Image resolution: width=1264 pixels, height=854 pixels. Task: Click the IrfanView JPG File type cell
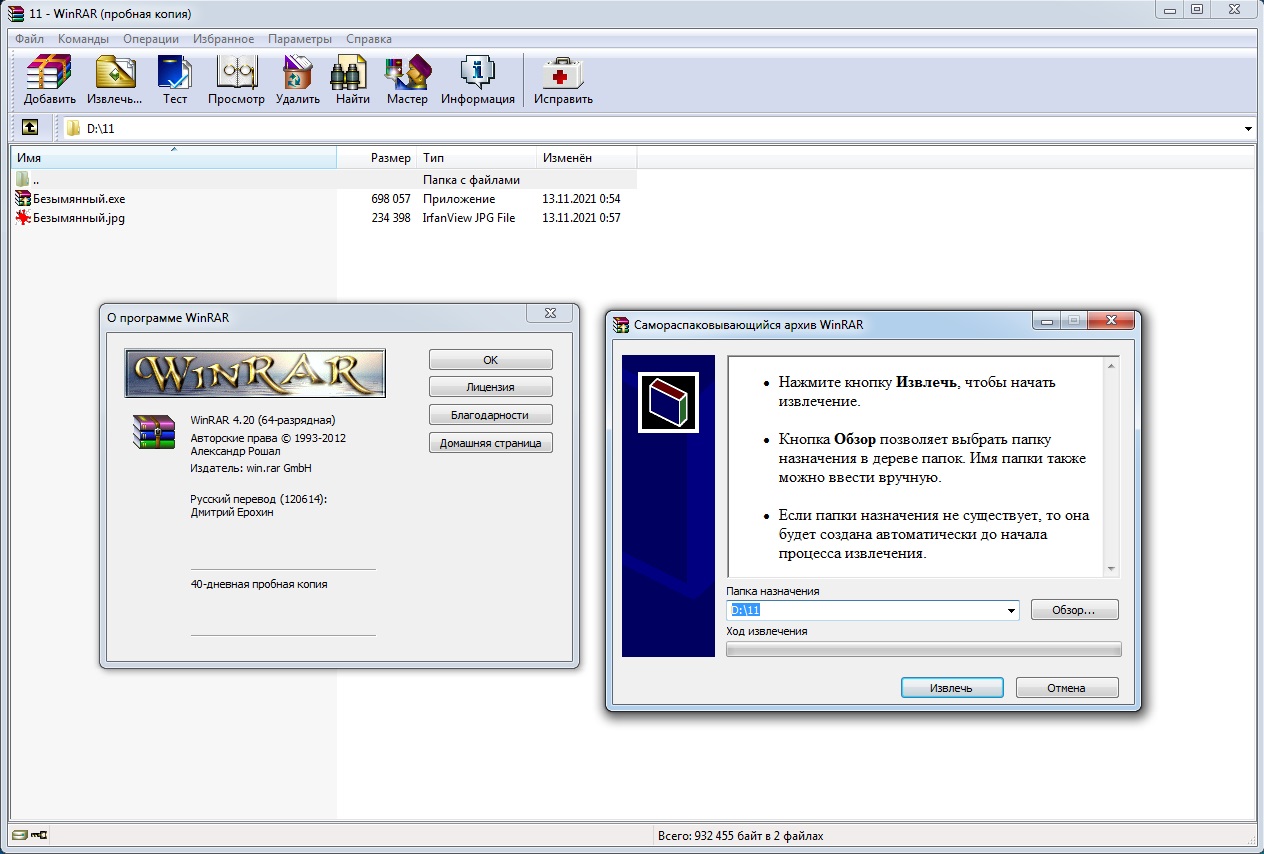469,218
